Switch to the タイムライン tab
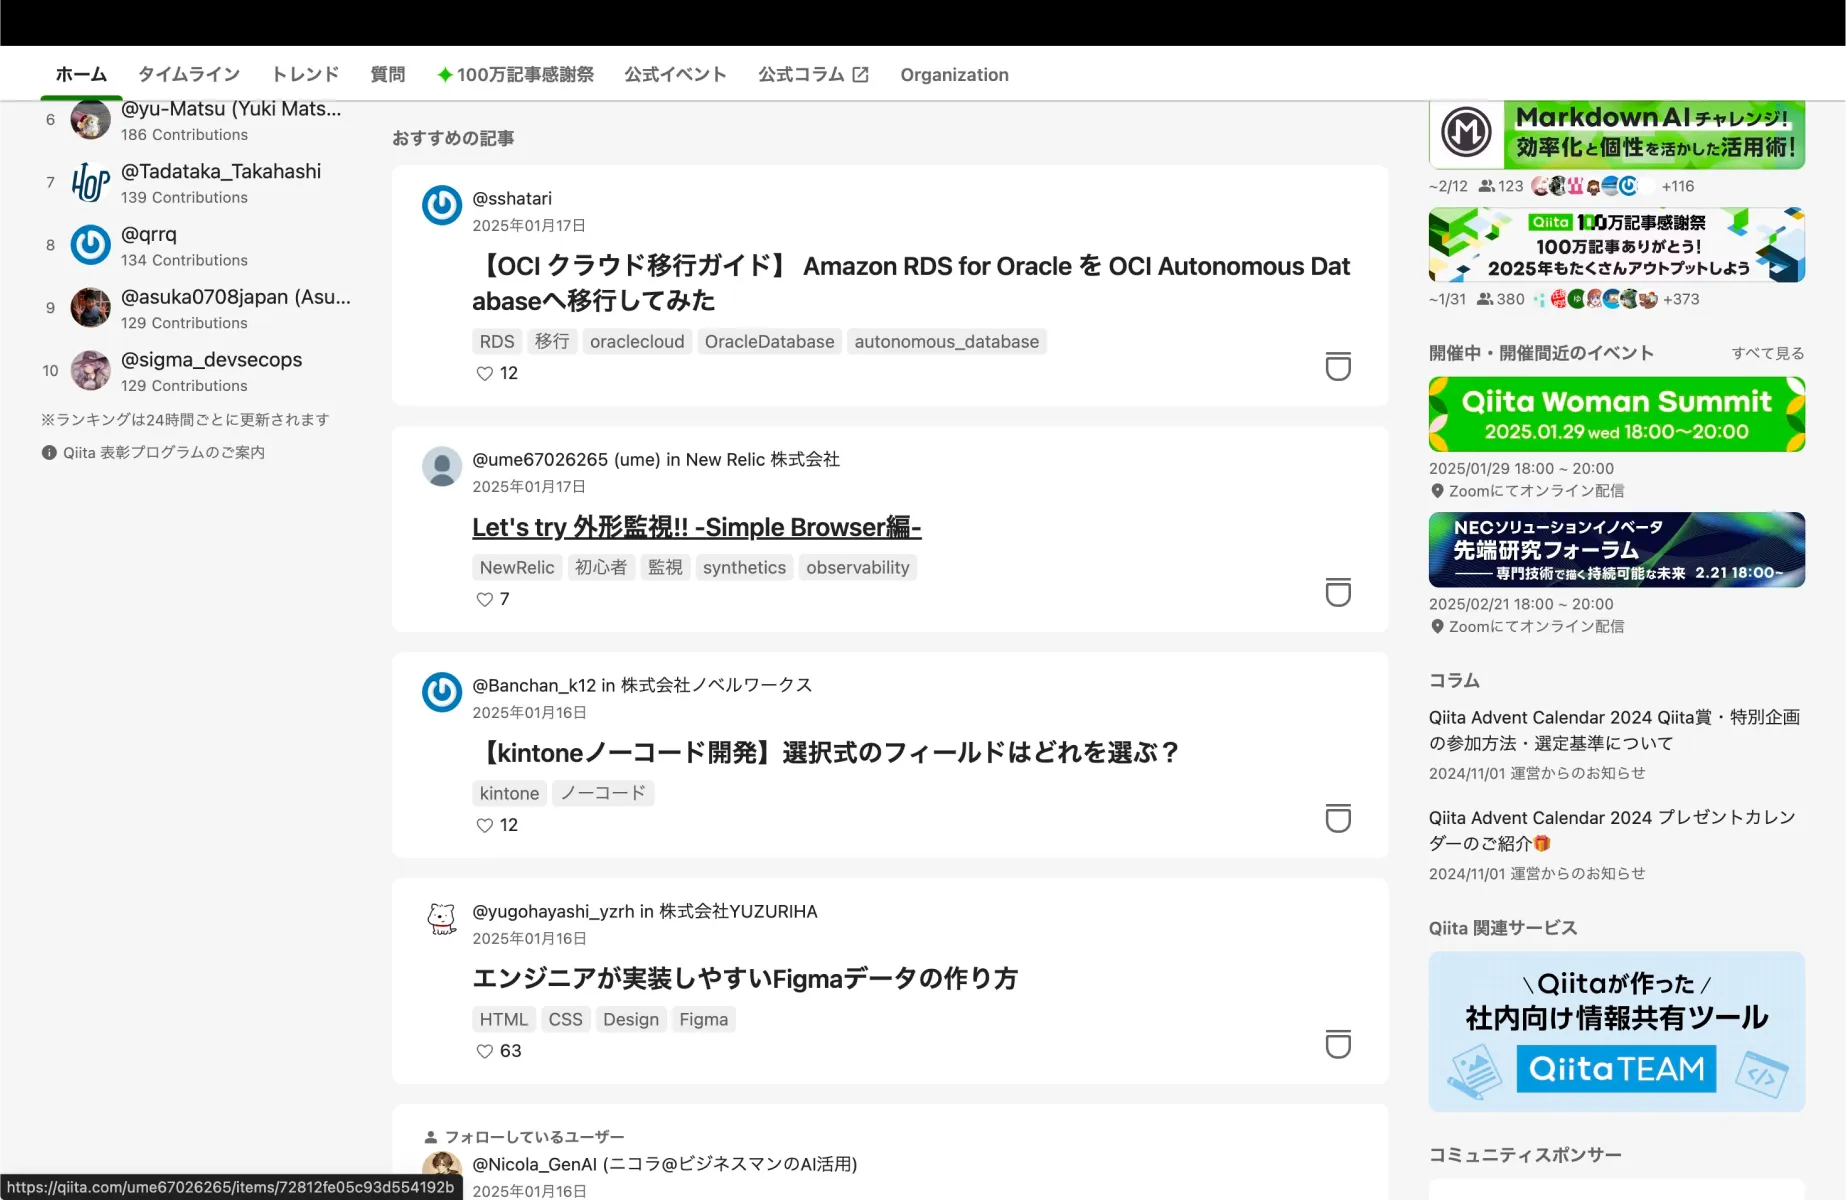1846x1200 pixels. [188, 73]
